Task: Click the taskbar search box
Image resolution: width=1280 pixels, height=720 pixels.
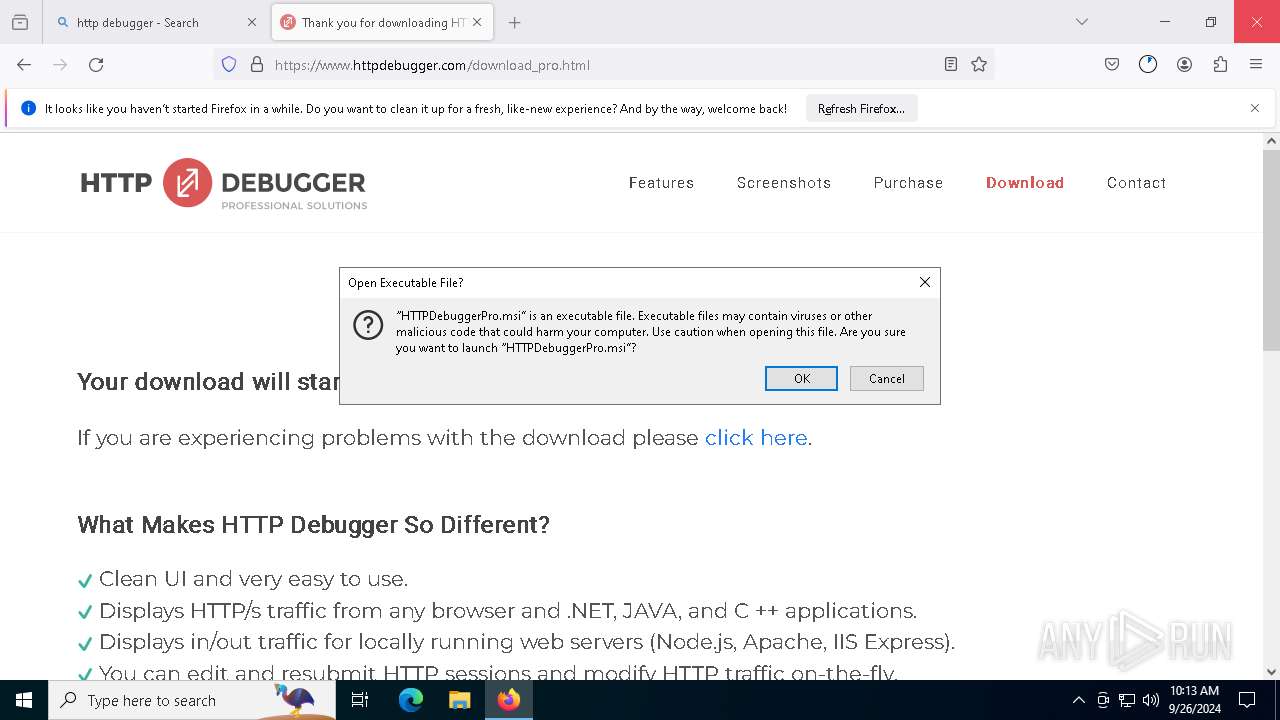Action: tap(192, 700)
